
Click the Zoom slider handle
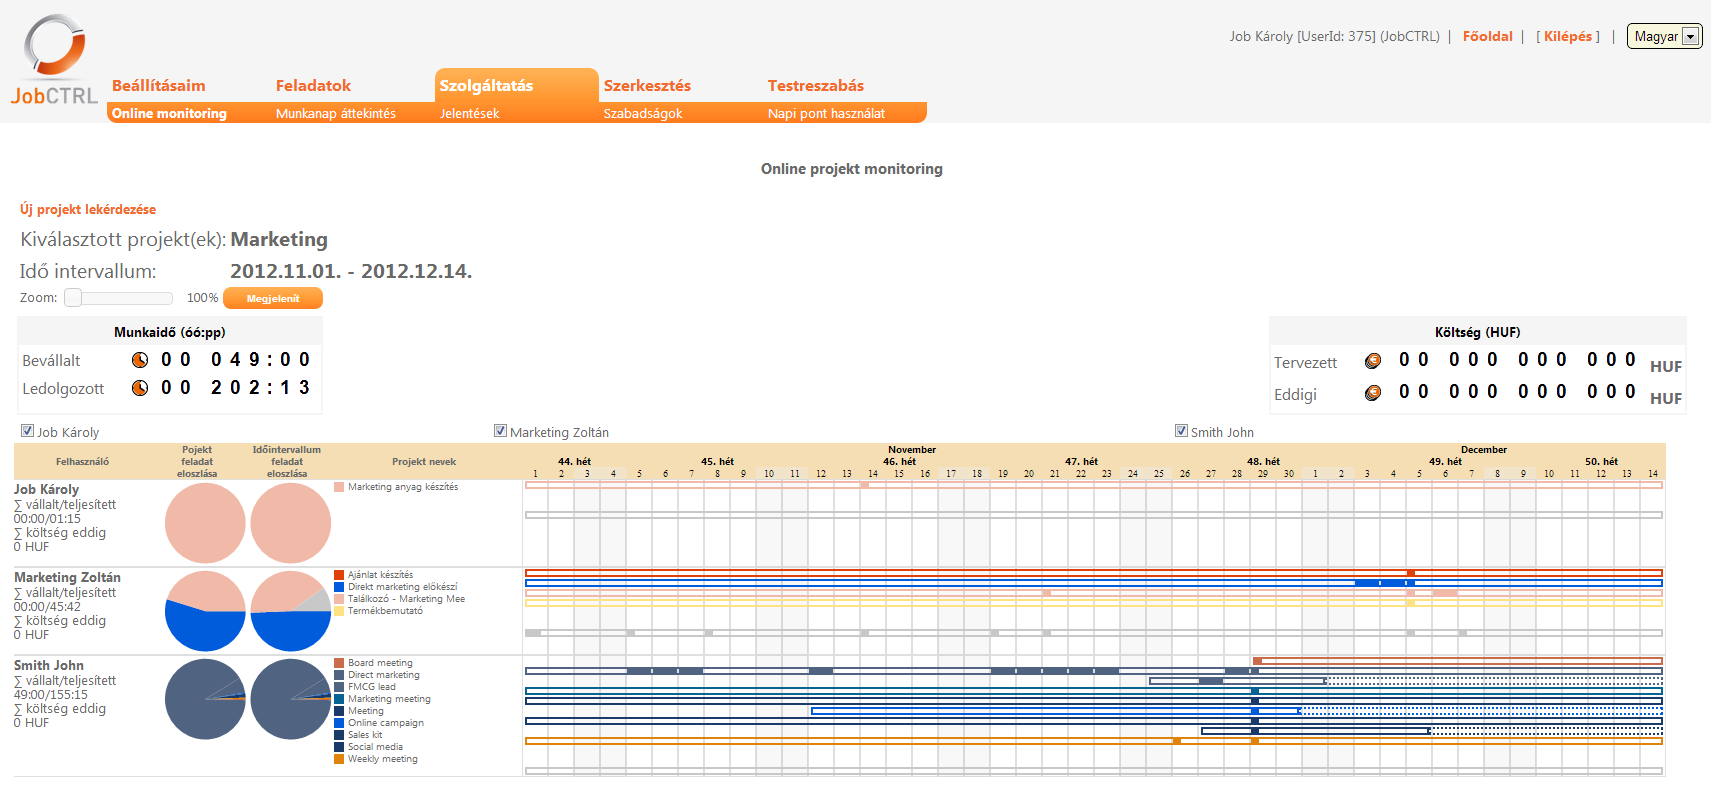click(73, 298)
